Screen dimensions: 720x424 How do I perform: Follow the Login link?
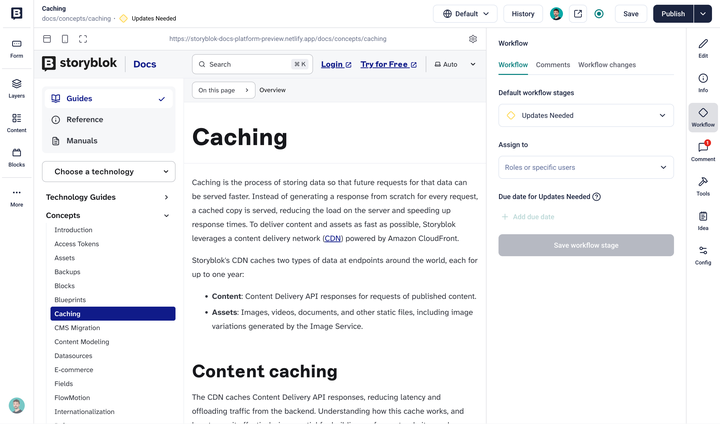point(336,64)
